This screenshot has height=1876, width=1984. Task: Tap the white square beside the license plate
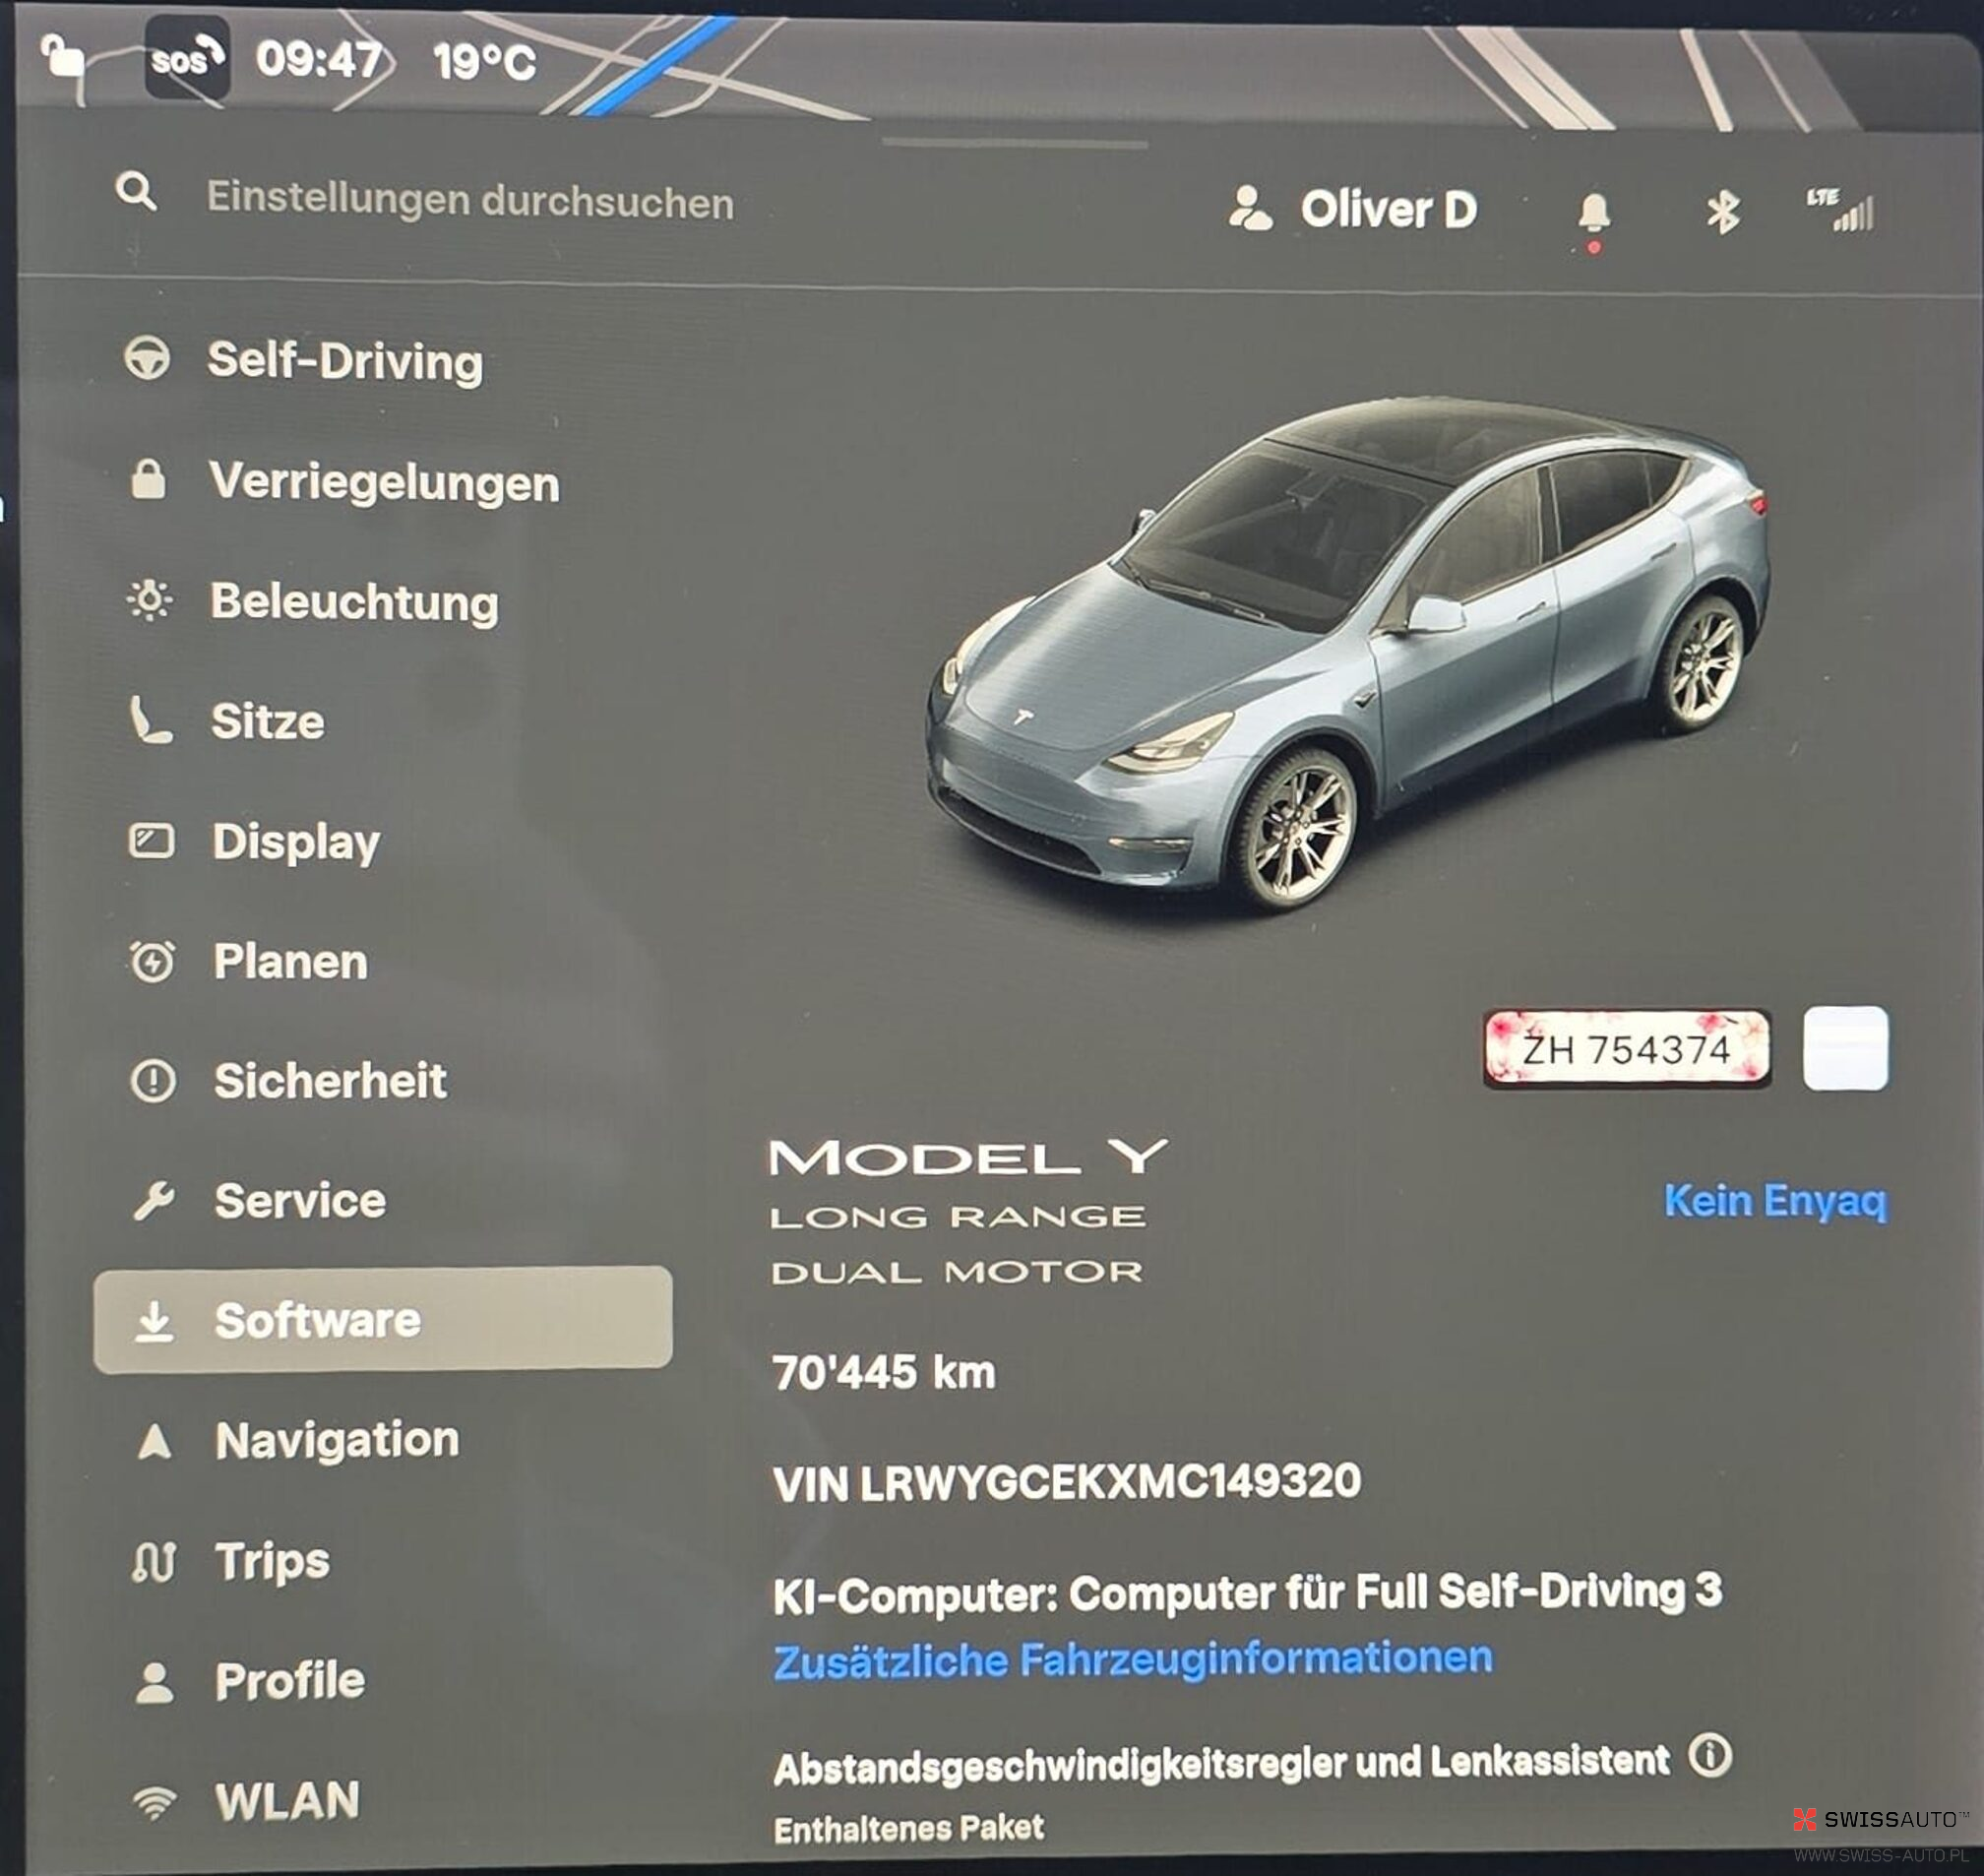[x=1845, y=1048]
